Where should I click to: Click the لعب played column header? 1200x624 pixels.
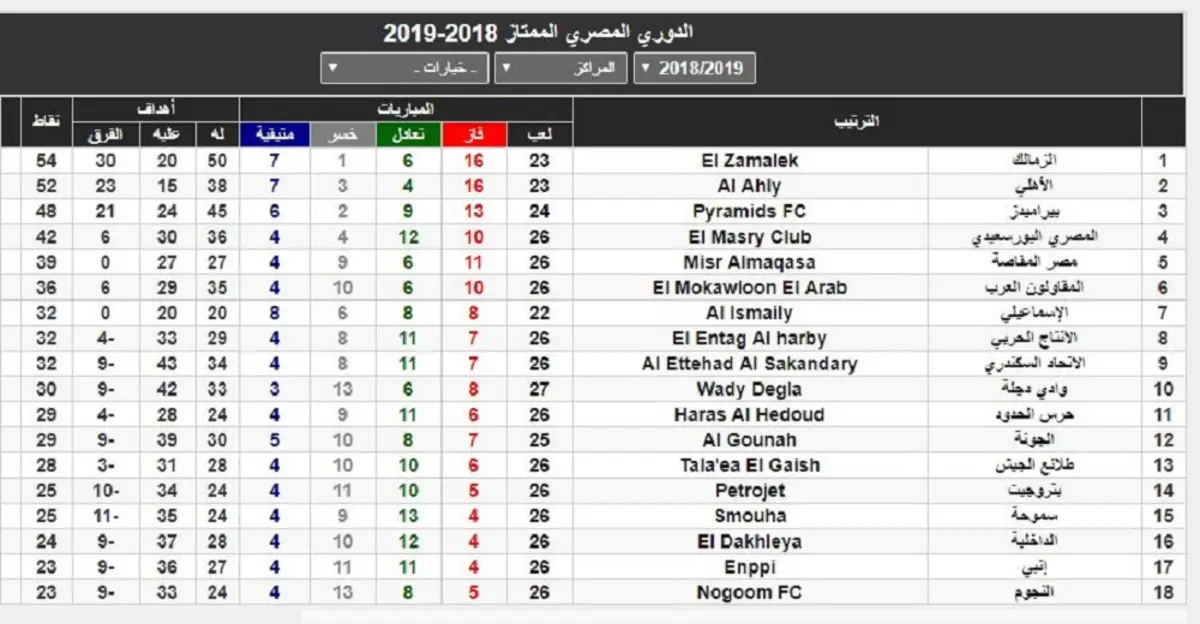[540, 134]
